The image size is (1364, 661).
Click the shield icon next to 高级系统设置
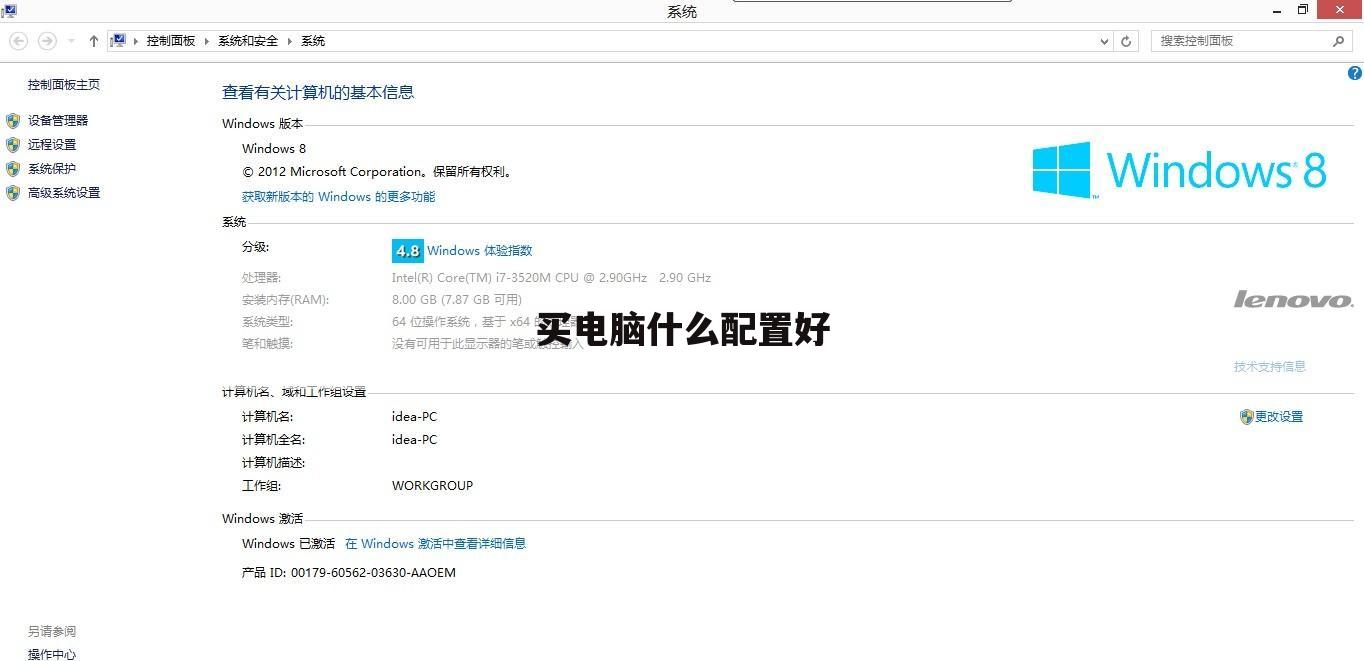click(x=13, y=193)
